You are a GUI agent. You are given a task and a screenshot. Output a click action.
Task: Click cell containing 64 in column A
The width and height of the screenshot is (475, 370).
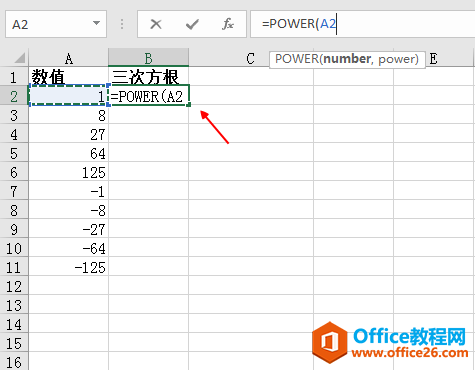point(69,153)
